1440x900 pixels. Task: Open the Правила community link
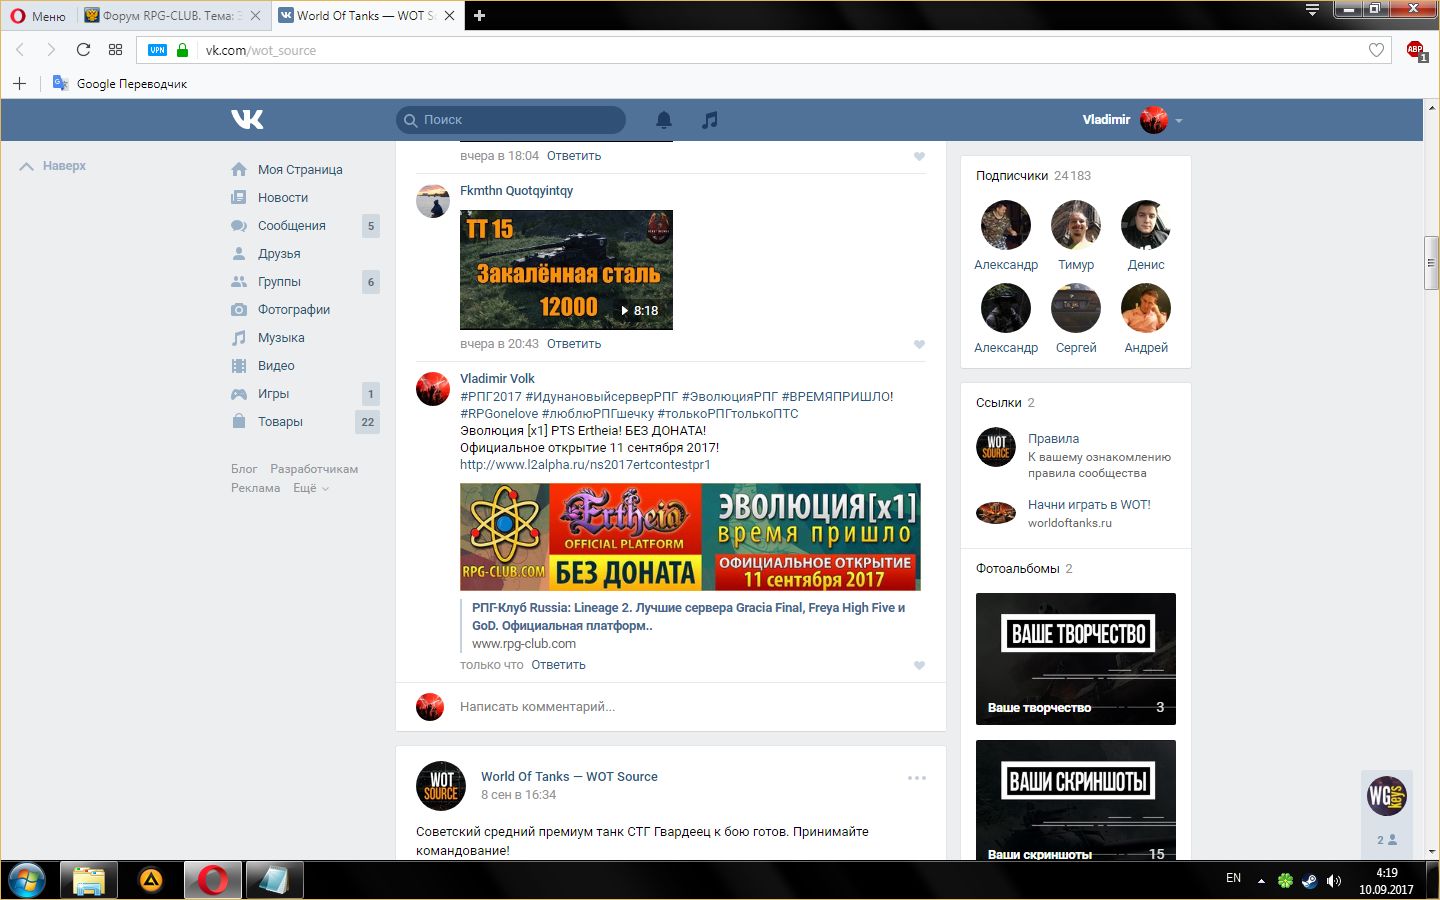coord(1053,439)
